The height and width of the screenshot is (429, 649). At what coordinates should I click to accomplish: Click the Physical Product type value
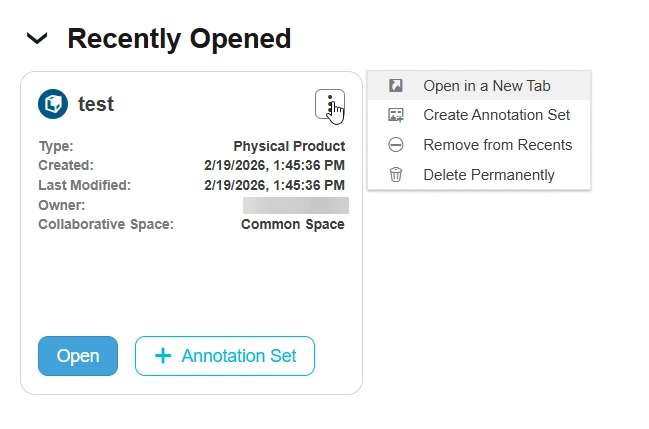point(289,146)
